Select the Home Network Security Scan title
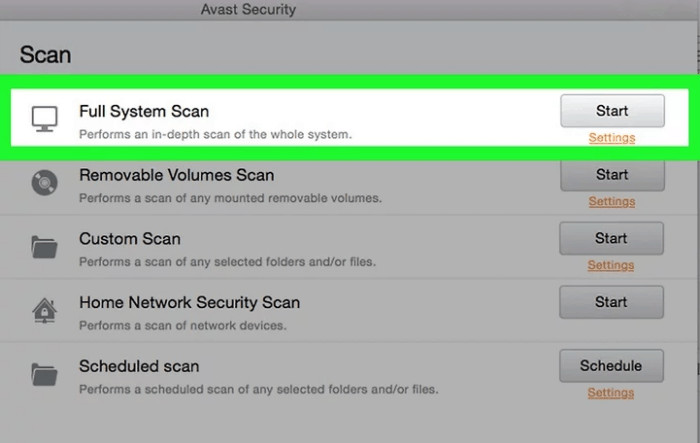Viewport: 700px width, 443px height. point(189,303)
